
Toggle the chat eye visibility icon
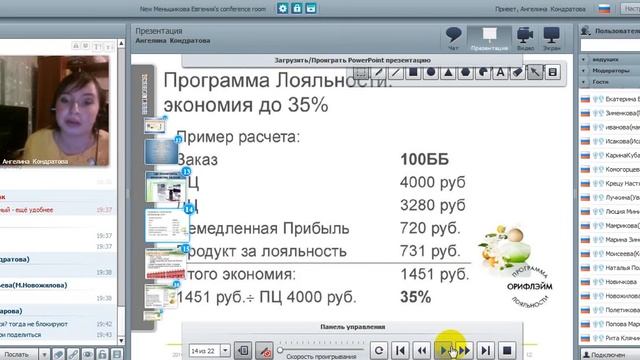[88, 355]
